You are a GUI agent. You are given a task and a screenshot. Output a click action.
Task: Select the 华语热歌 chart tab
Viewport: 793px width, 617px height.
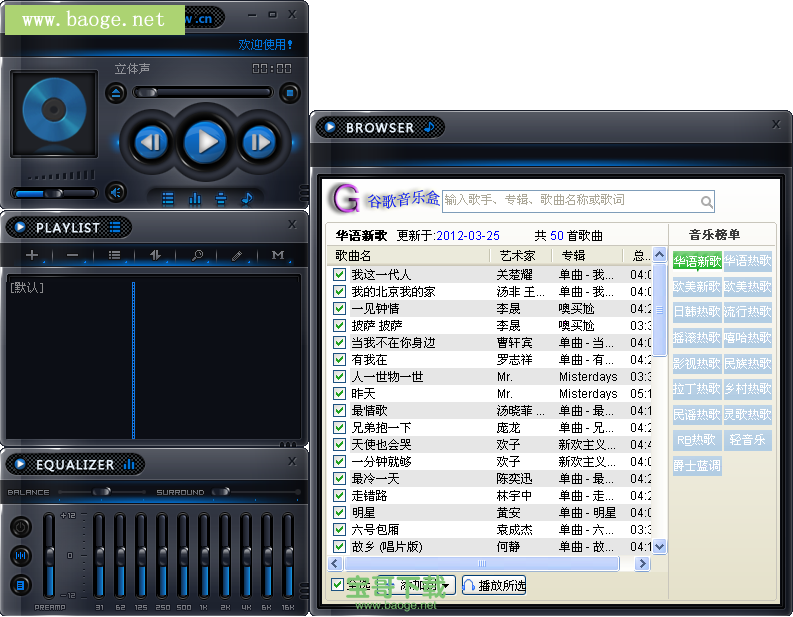tap(747, 261)
